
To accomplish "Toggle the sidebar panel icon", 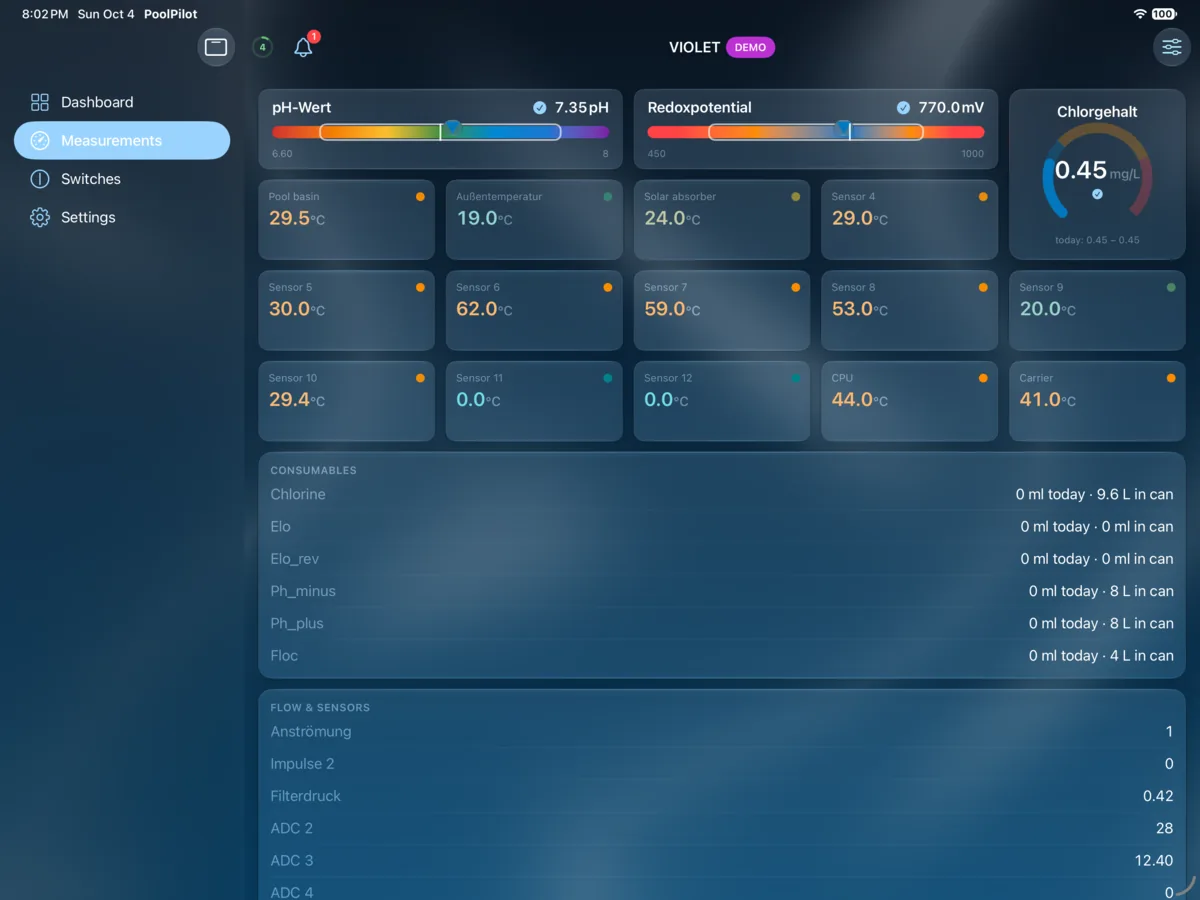I will (216, 47).
